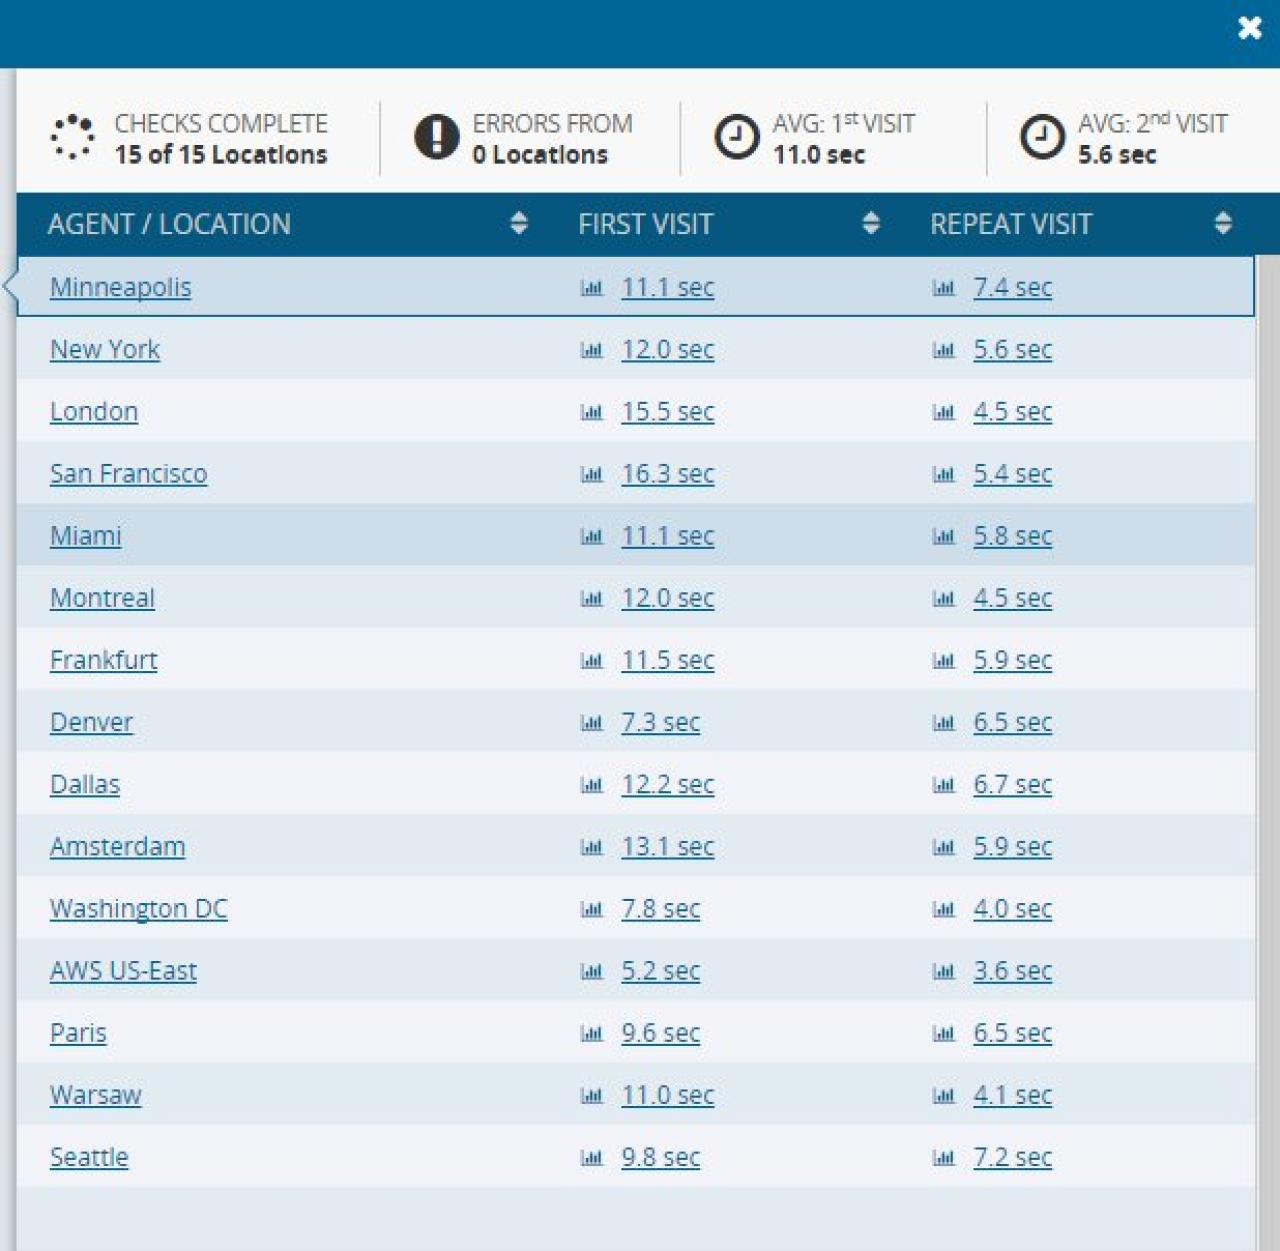Image resolution: width=1280 pixels, height=1251 pixels.
Task: Open the Warsaw 4.1 sec repeat visit result
Action: click(1012, 1095)
